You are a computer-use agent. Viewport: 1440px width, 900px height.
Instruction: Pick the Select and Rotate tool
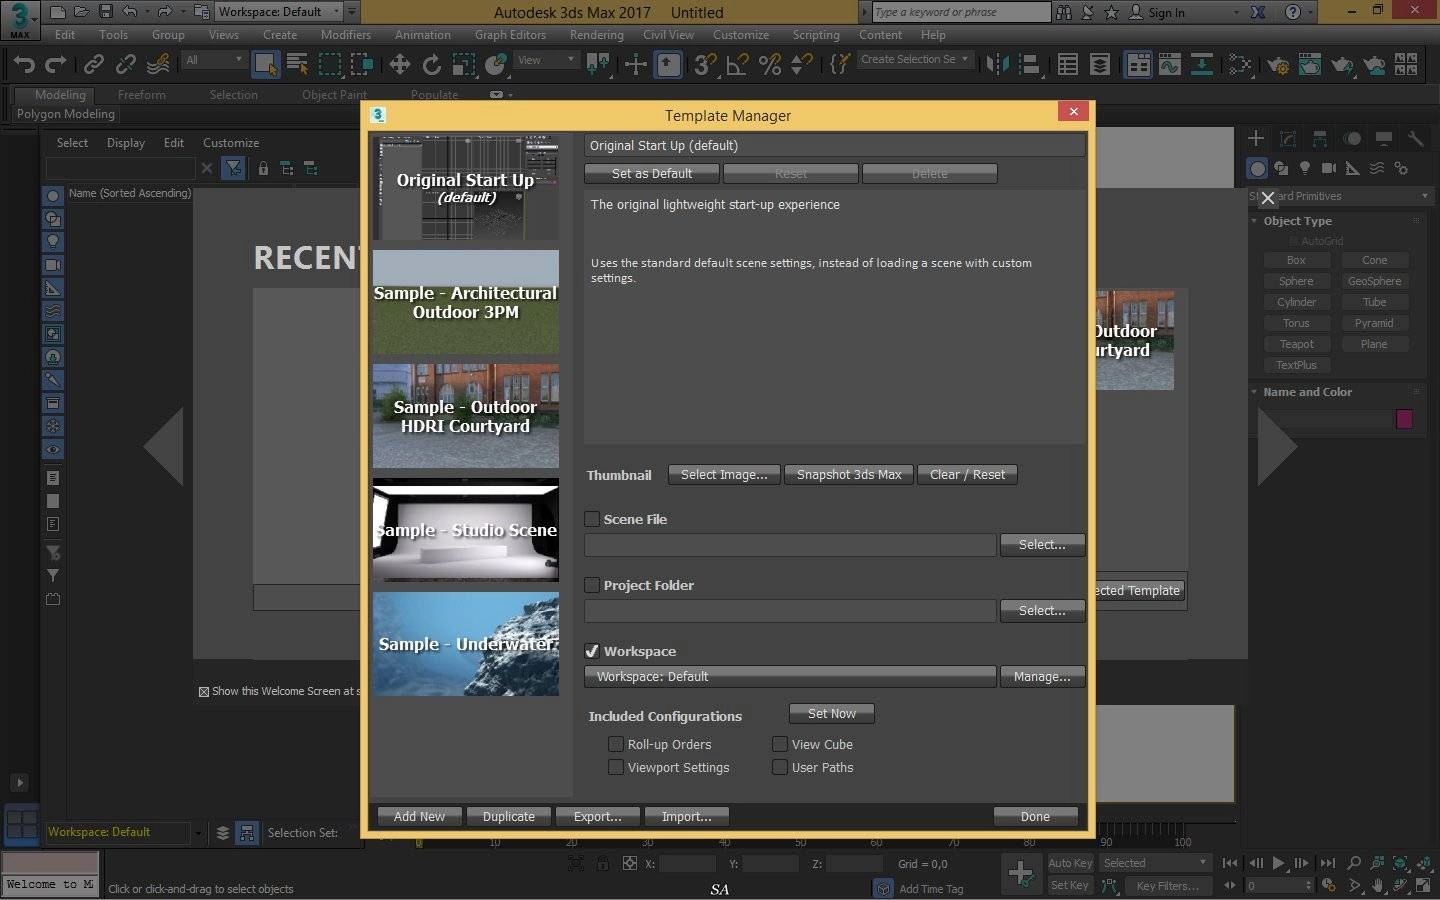(431, 64)
